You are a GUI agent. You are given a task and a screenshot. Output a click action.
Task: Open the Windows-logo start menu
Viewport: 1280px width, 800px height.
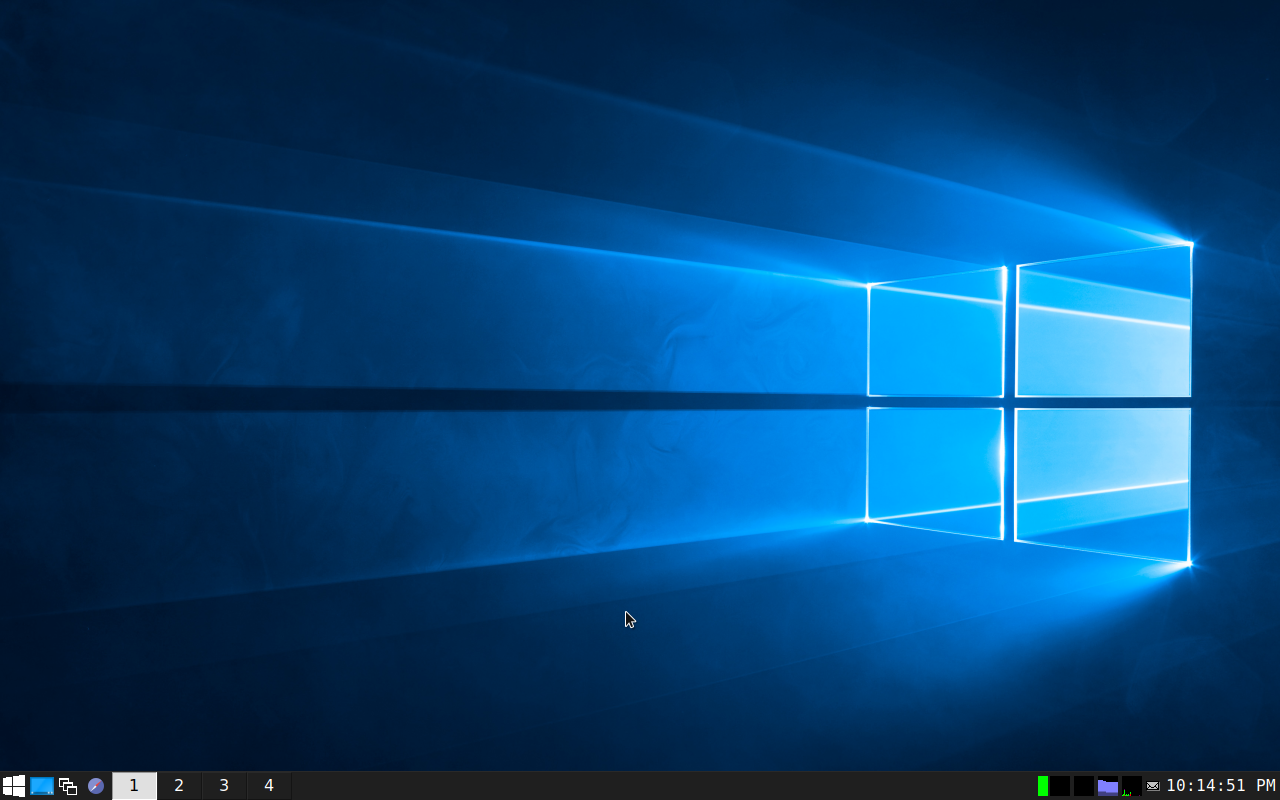click(x=14, y=786)
